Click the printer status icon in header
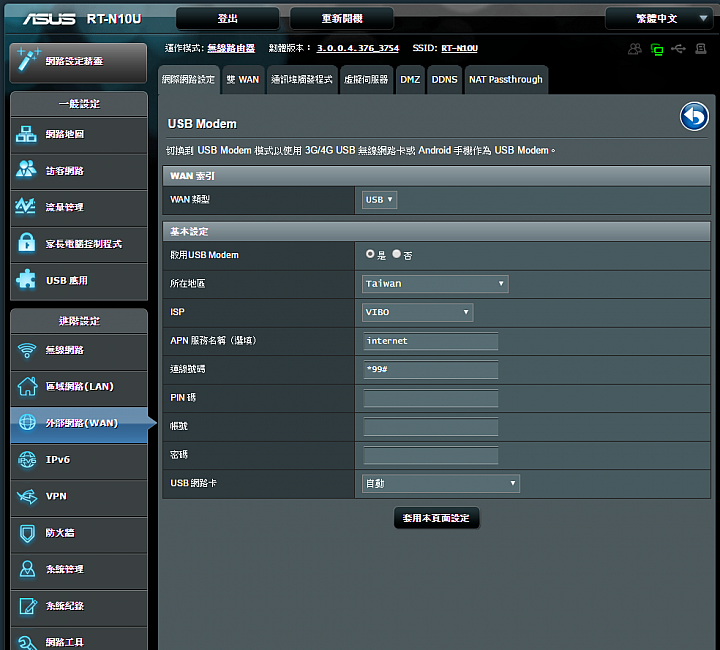 click(701, 48)
